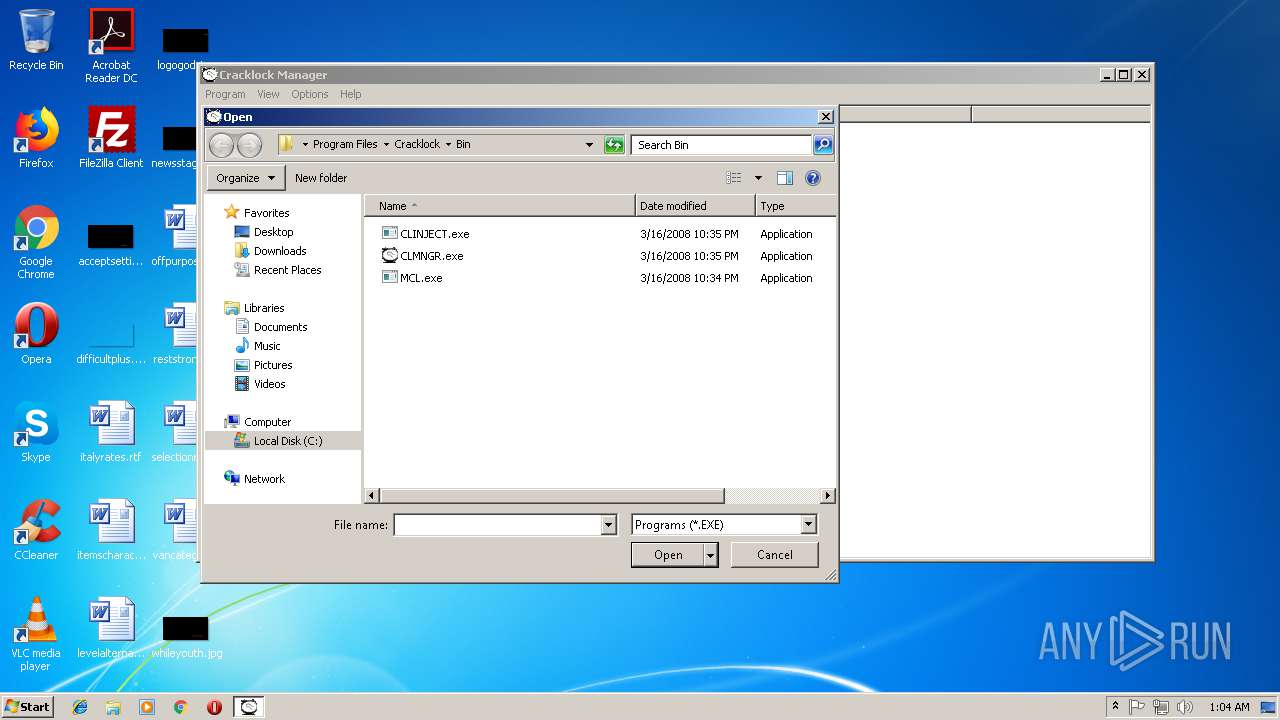Click the Cancel button
The height and width of the screenshot is (720, 1280).
[775, 555]
